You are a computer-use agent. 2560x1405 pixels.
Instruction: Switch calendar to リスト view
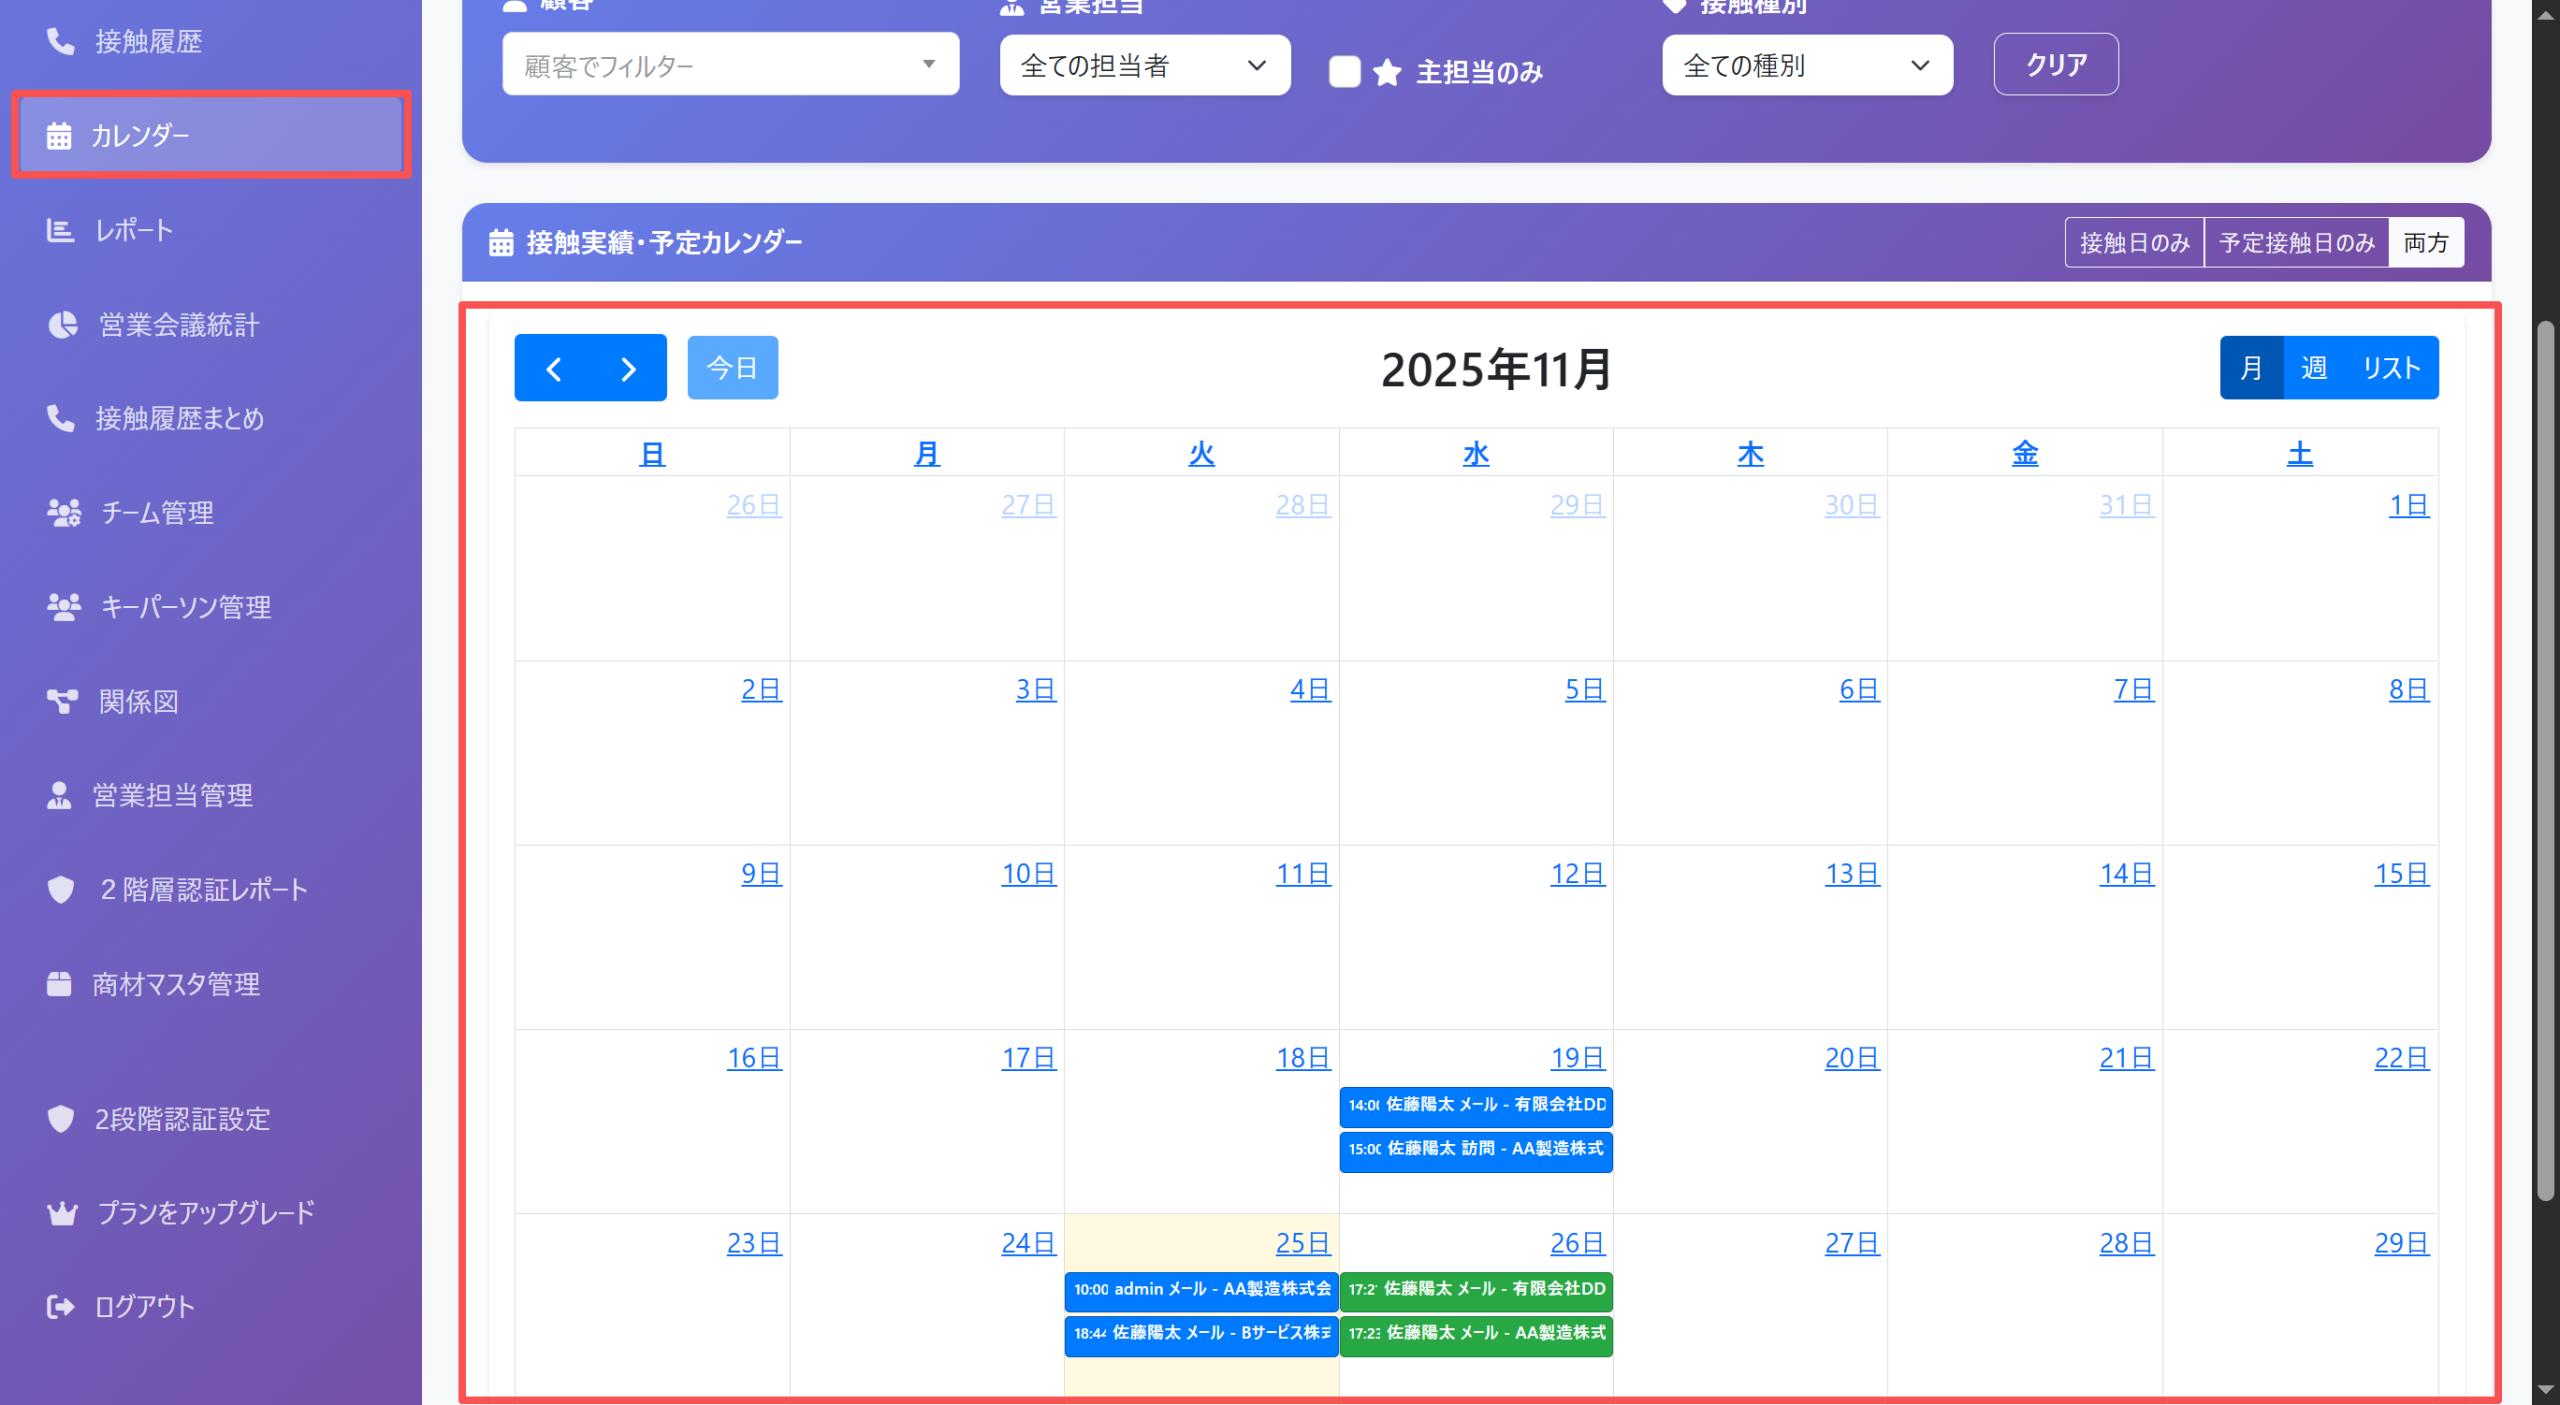pos(2390,368)
